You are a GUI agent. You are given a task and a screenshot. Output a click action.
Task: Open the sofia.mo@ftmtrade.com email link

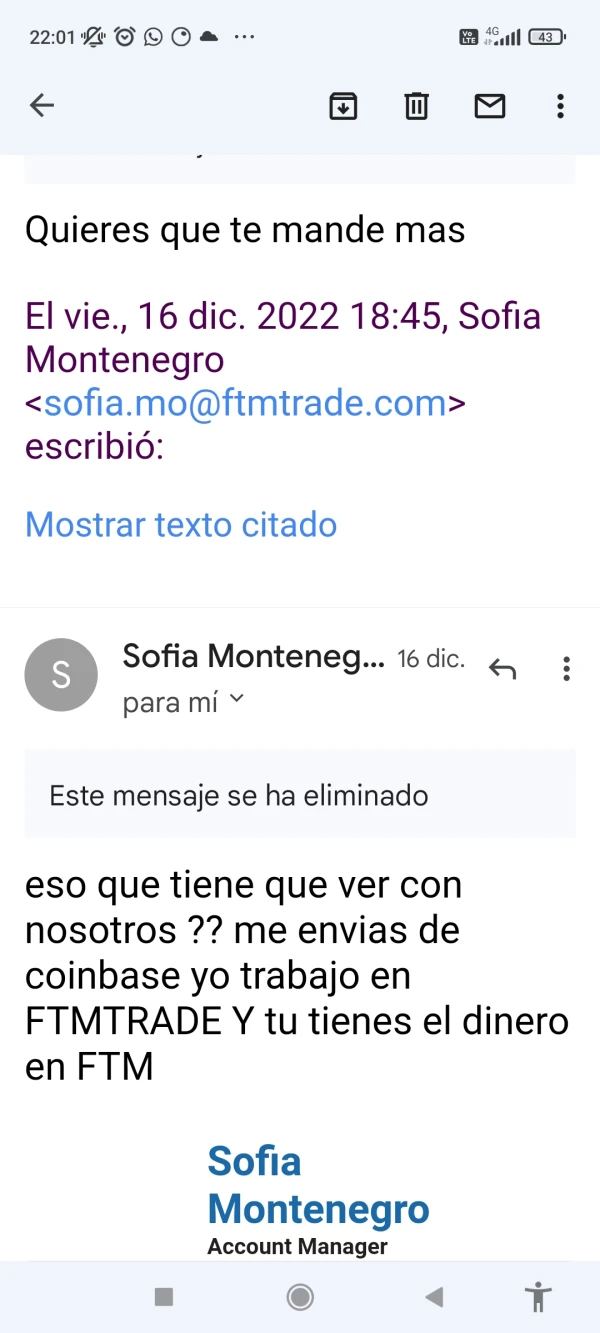245,403
